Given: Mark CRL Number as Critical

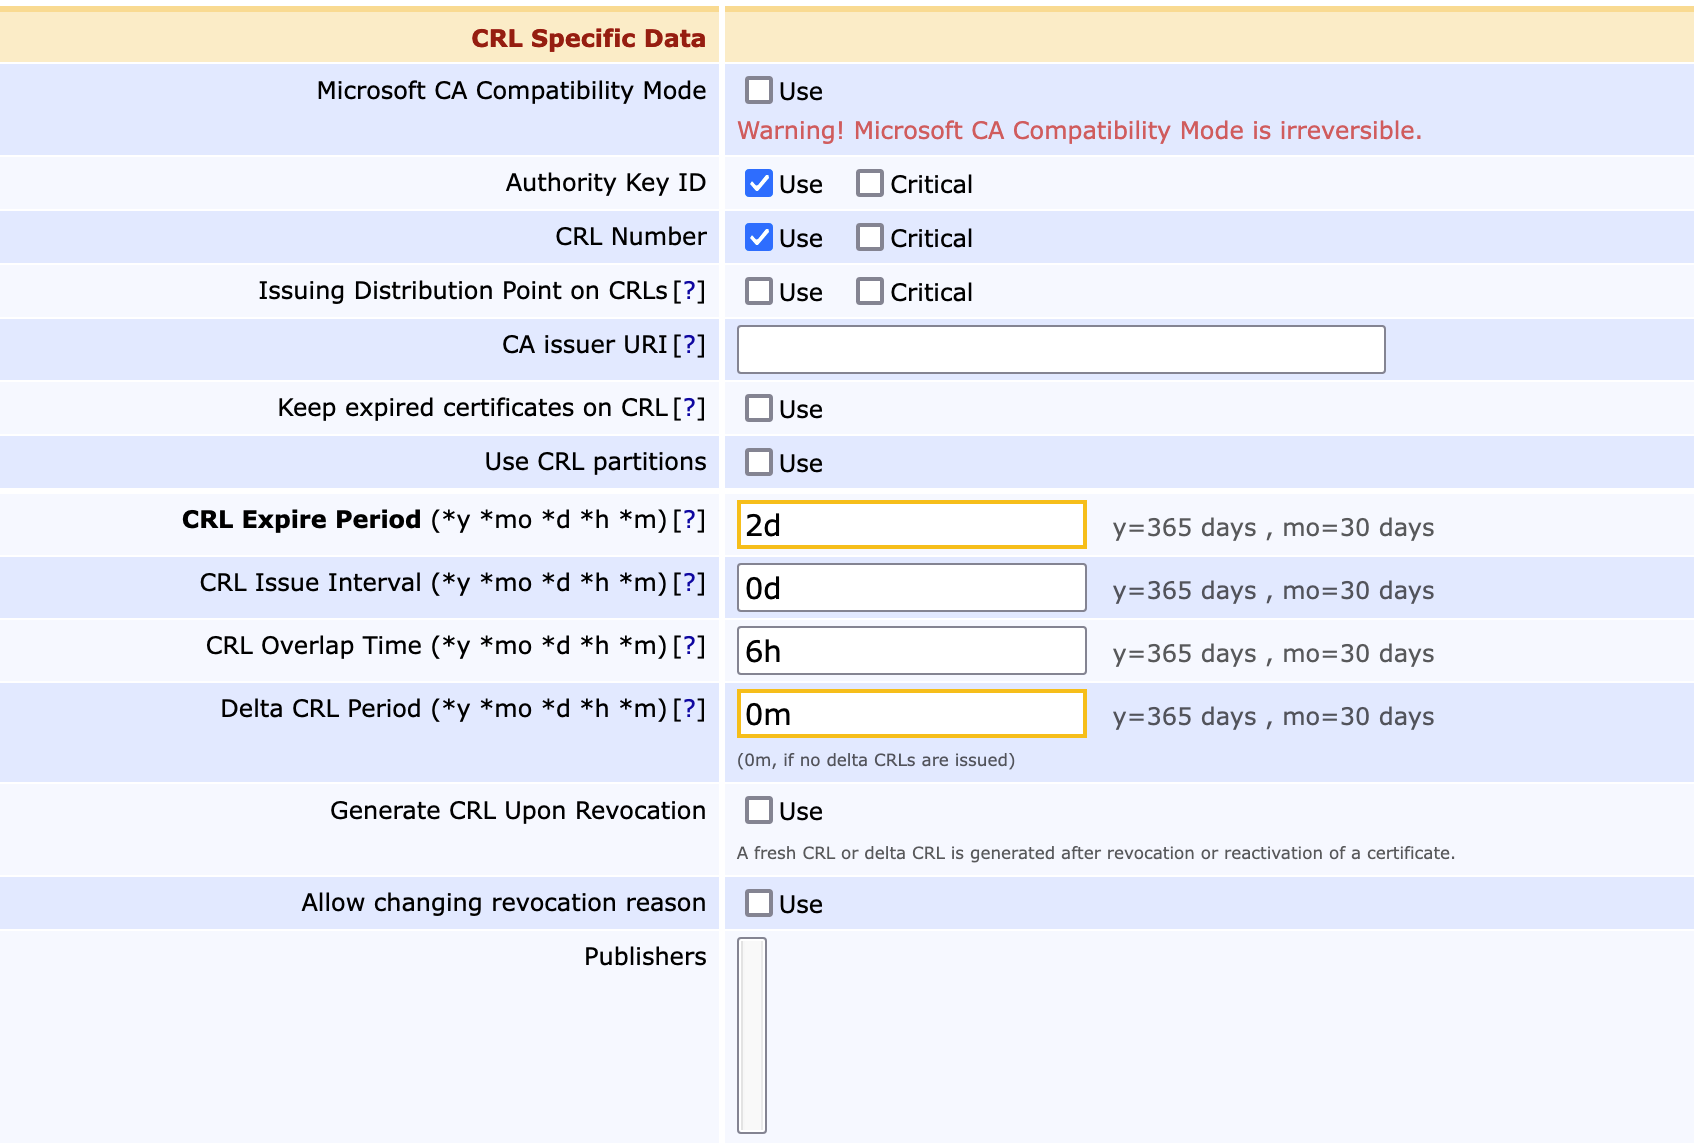Looking at the screenshot, I should (870, 238).
